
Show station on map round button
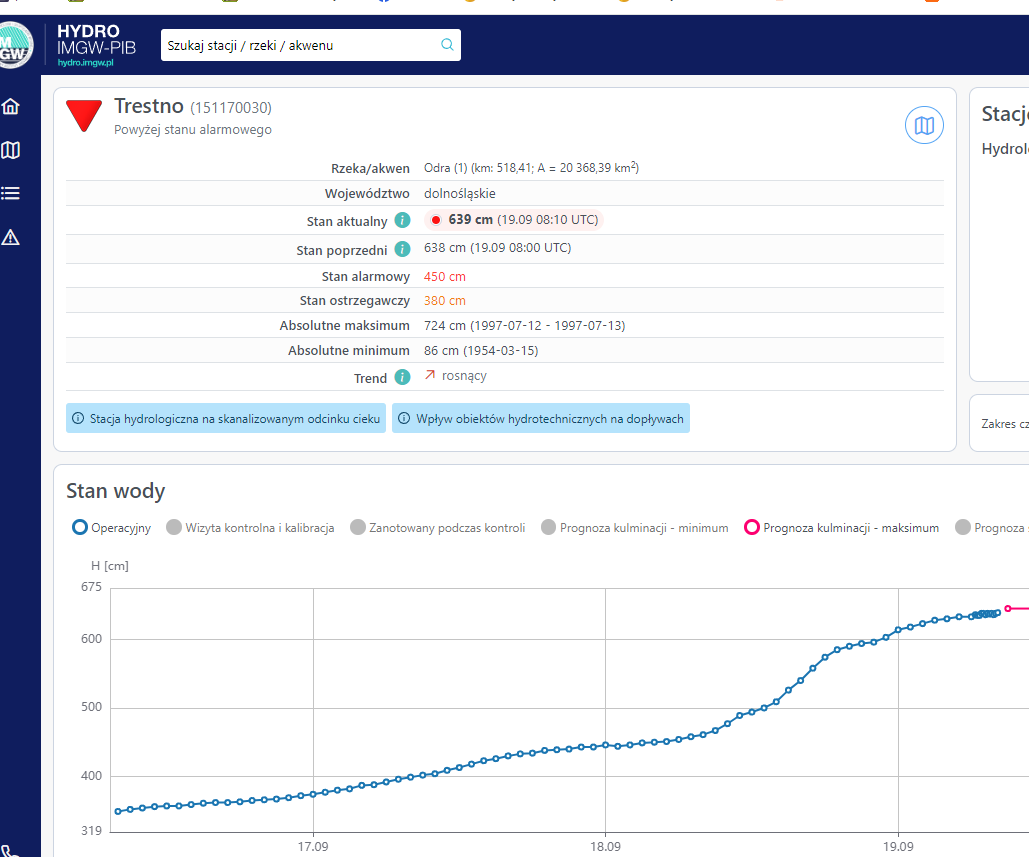coord(924,126)
